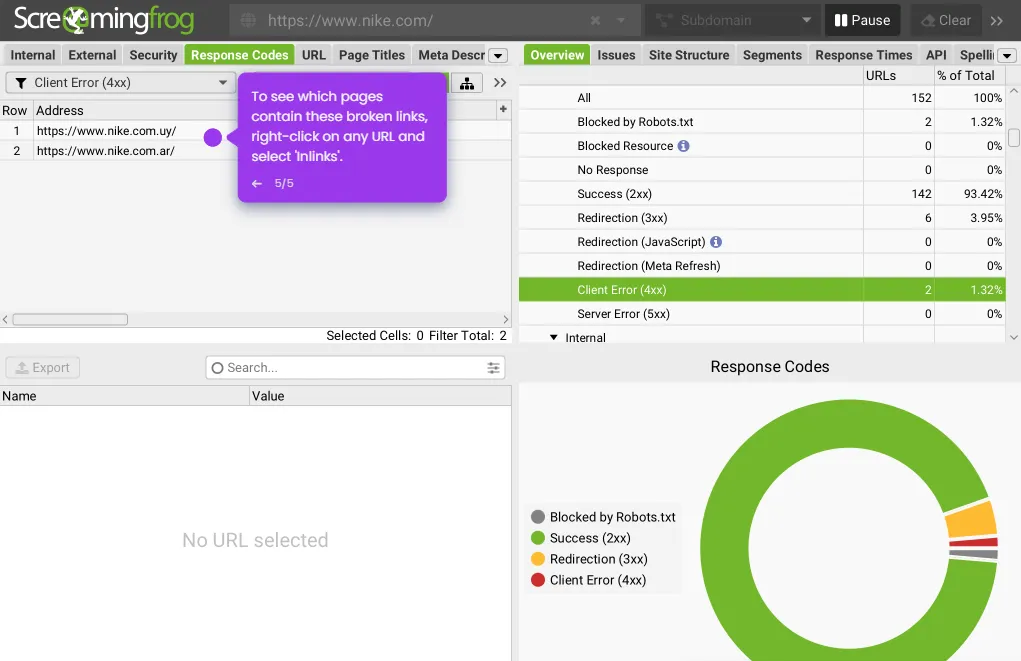Select the Overview tab
The height and width of the screenshot is (661, 1021).
click(557, 55)
